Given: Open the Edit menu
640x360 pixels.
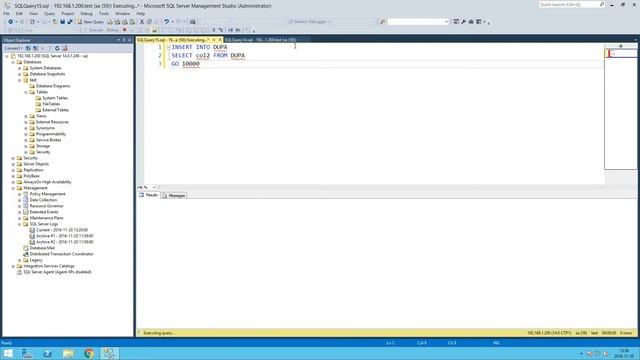Looking at the screenshot, I should (19, 13).
